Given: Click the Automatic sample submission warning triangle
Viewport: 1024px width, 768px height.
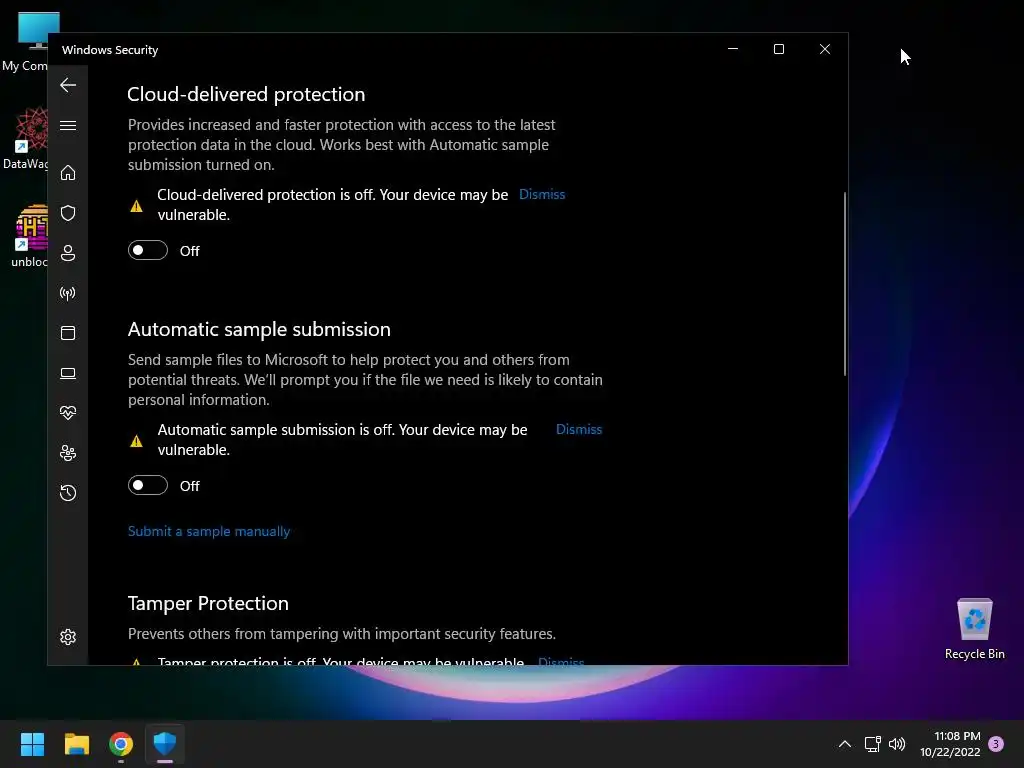Looking at the screenshot, I should click(136, 441).
